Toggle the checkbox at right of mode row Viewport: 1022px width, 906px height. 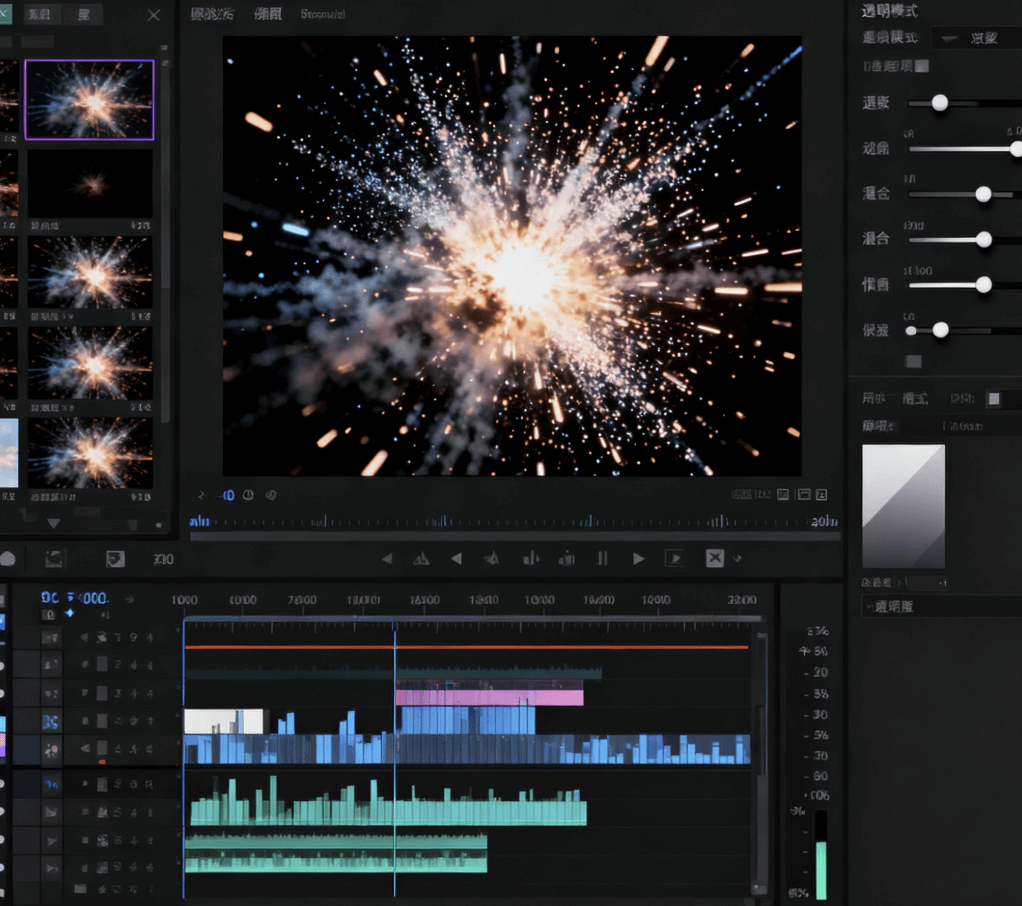click(x=993, y=399)
